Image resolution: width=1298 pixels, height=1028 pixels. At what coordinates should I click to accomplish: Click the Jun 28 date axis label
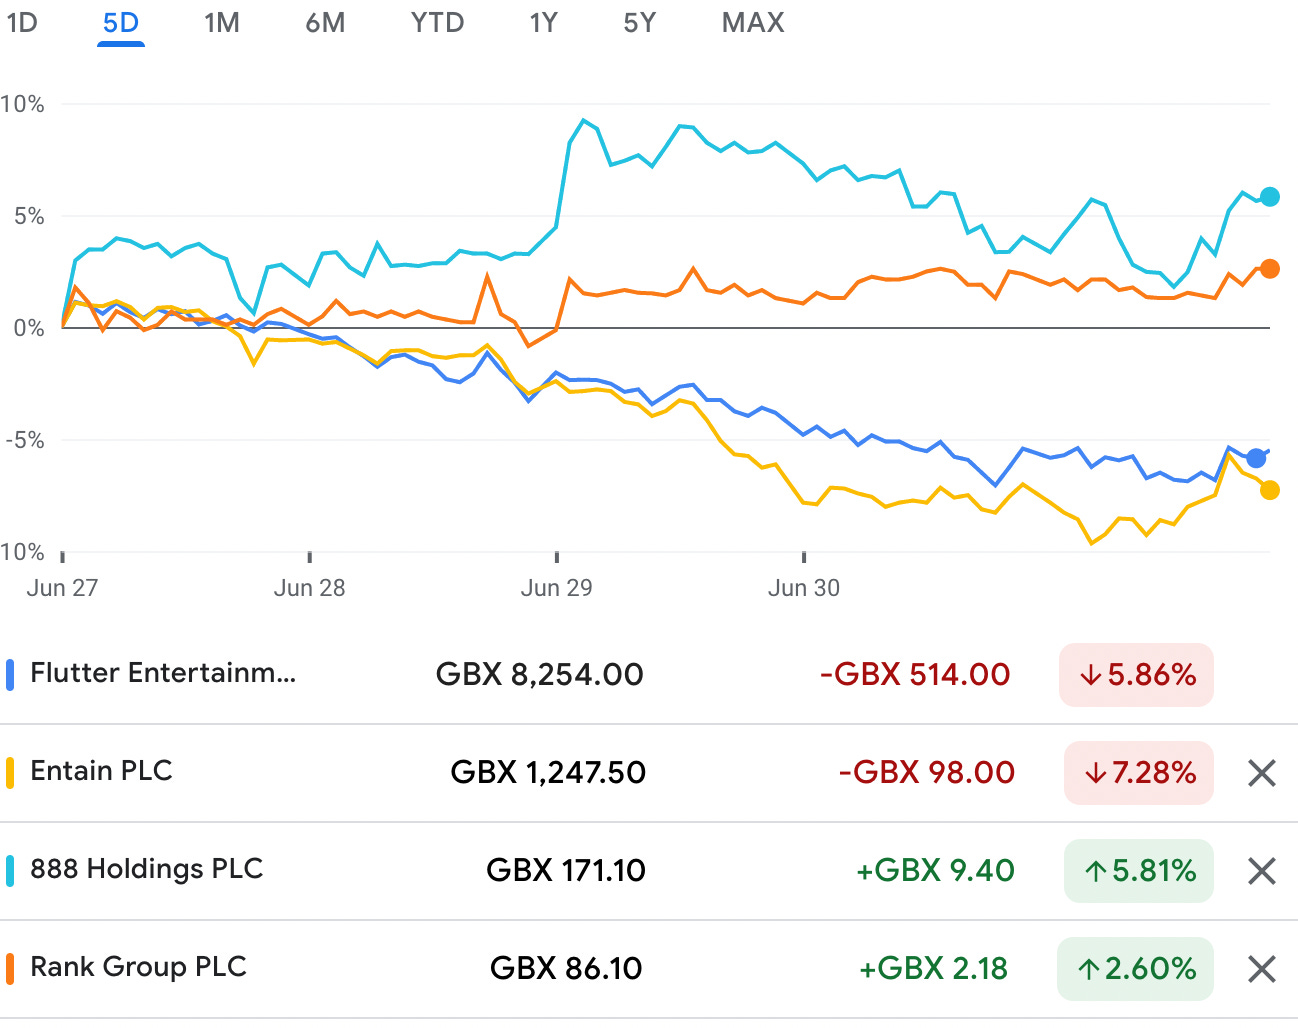[x=309, y=588]
